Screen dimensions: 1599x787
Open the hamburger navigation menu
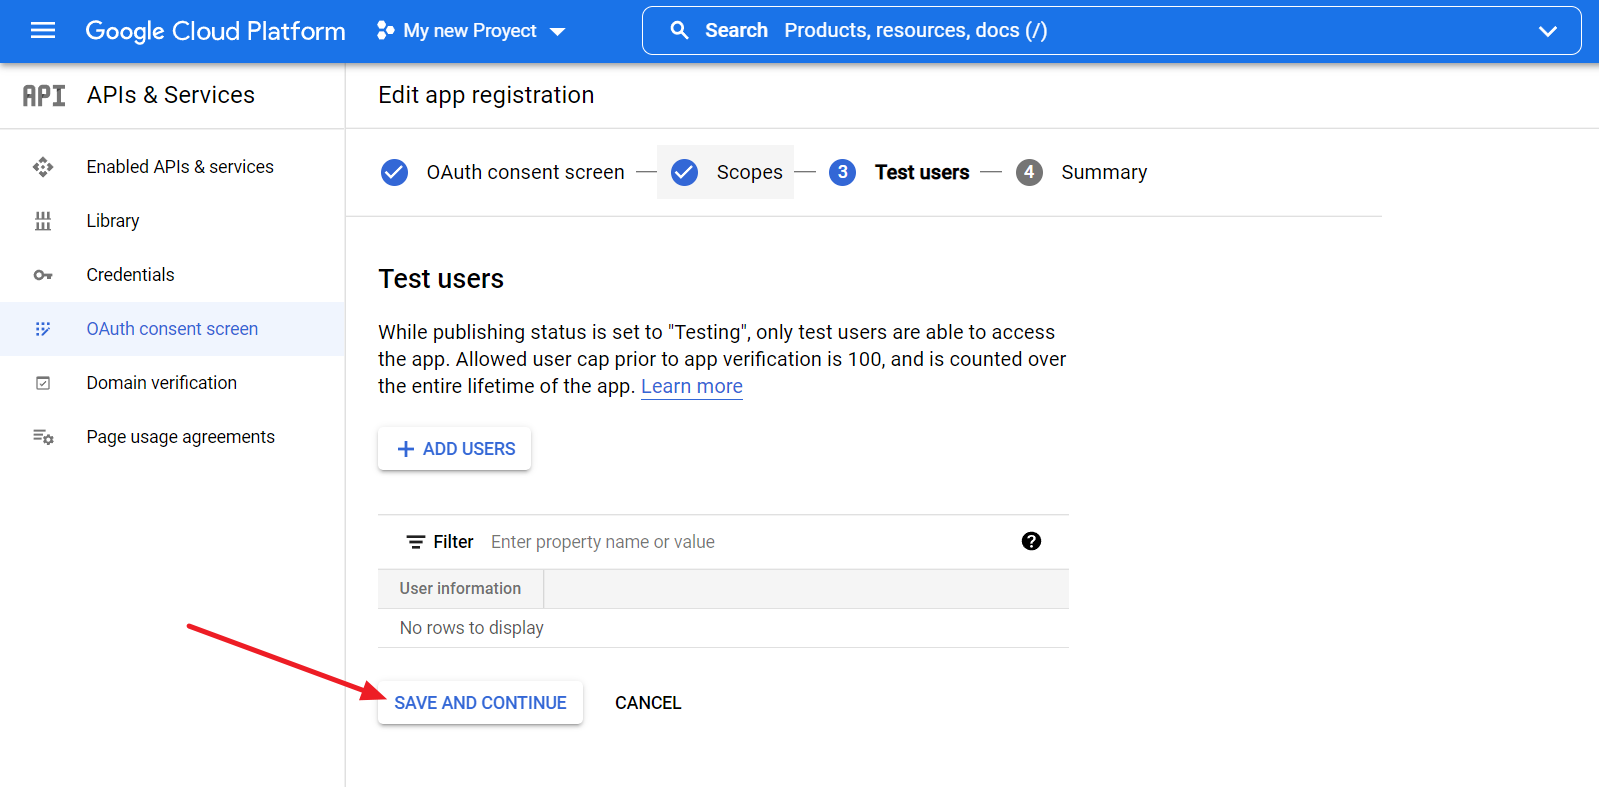pyautogui.click(x=43, y=30)
